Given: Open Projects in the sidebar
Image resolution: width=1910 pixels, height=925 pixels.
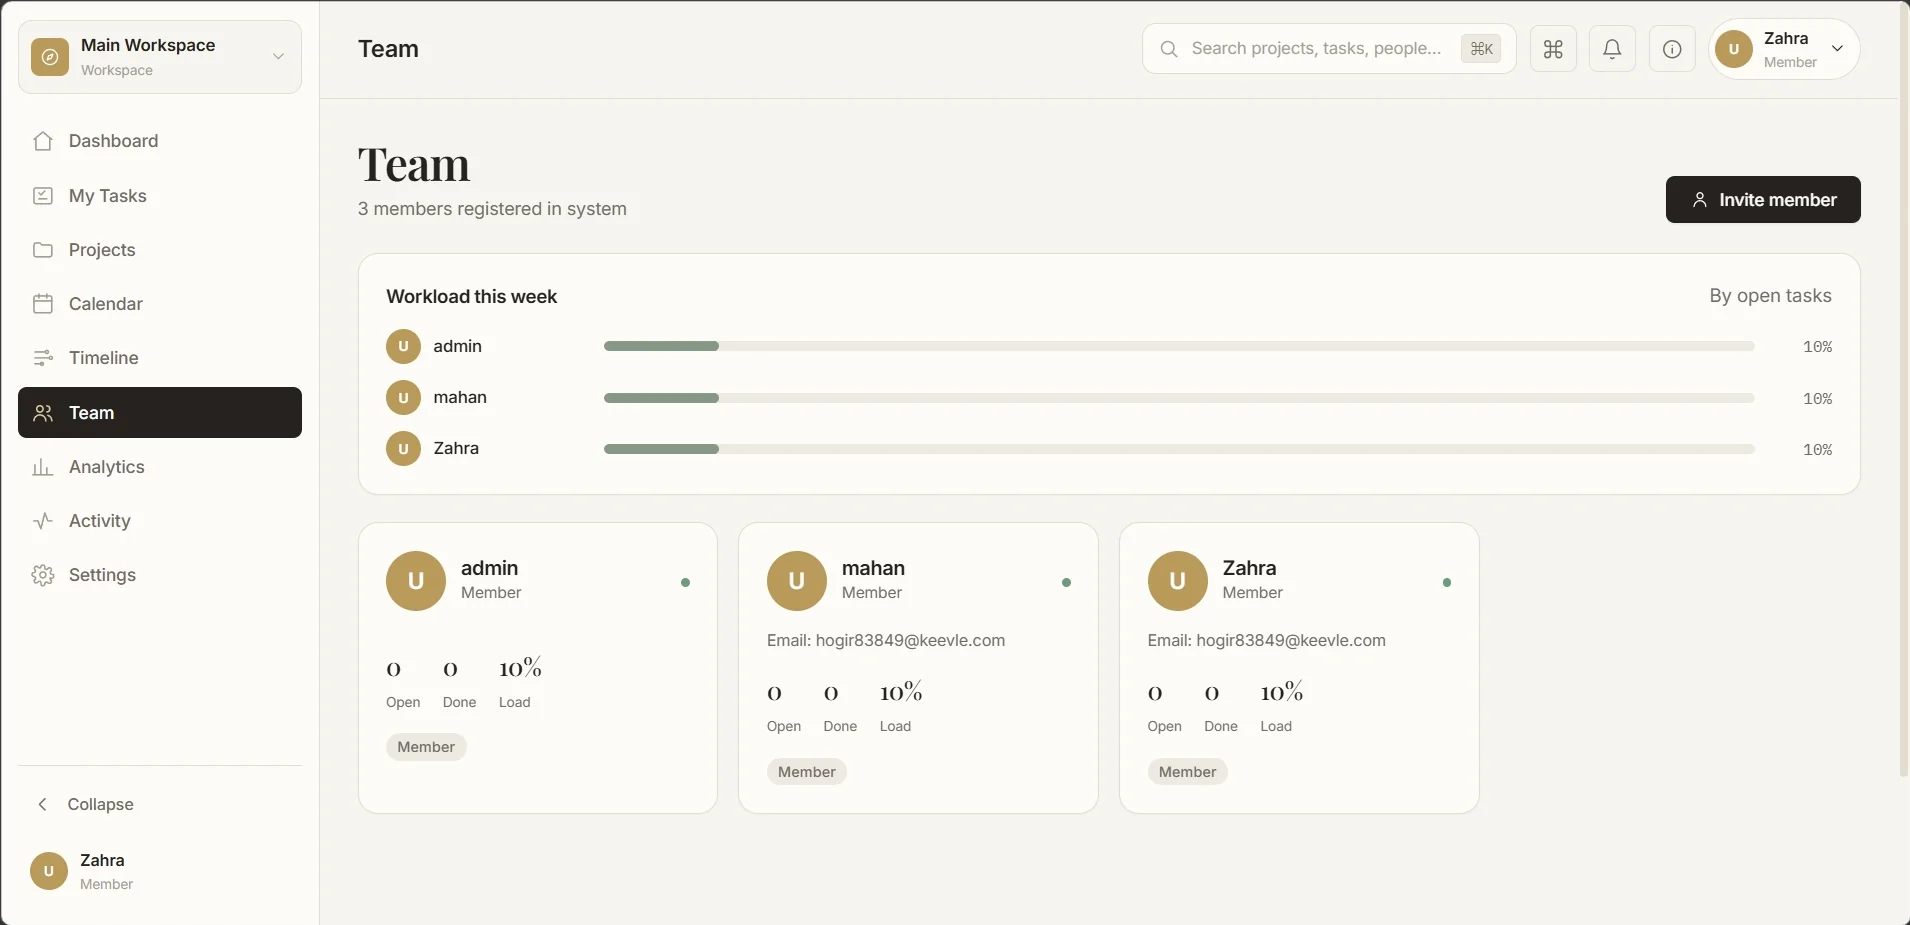Looking at the screenshot, I should pyautogui.click(x=160, y=250).
